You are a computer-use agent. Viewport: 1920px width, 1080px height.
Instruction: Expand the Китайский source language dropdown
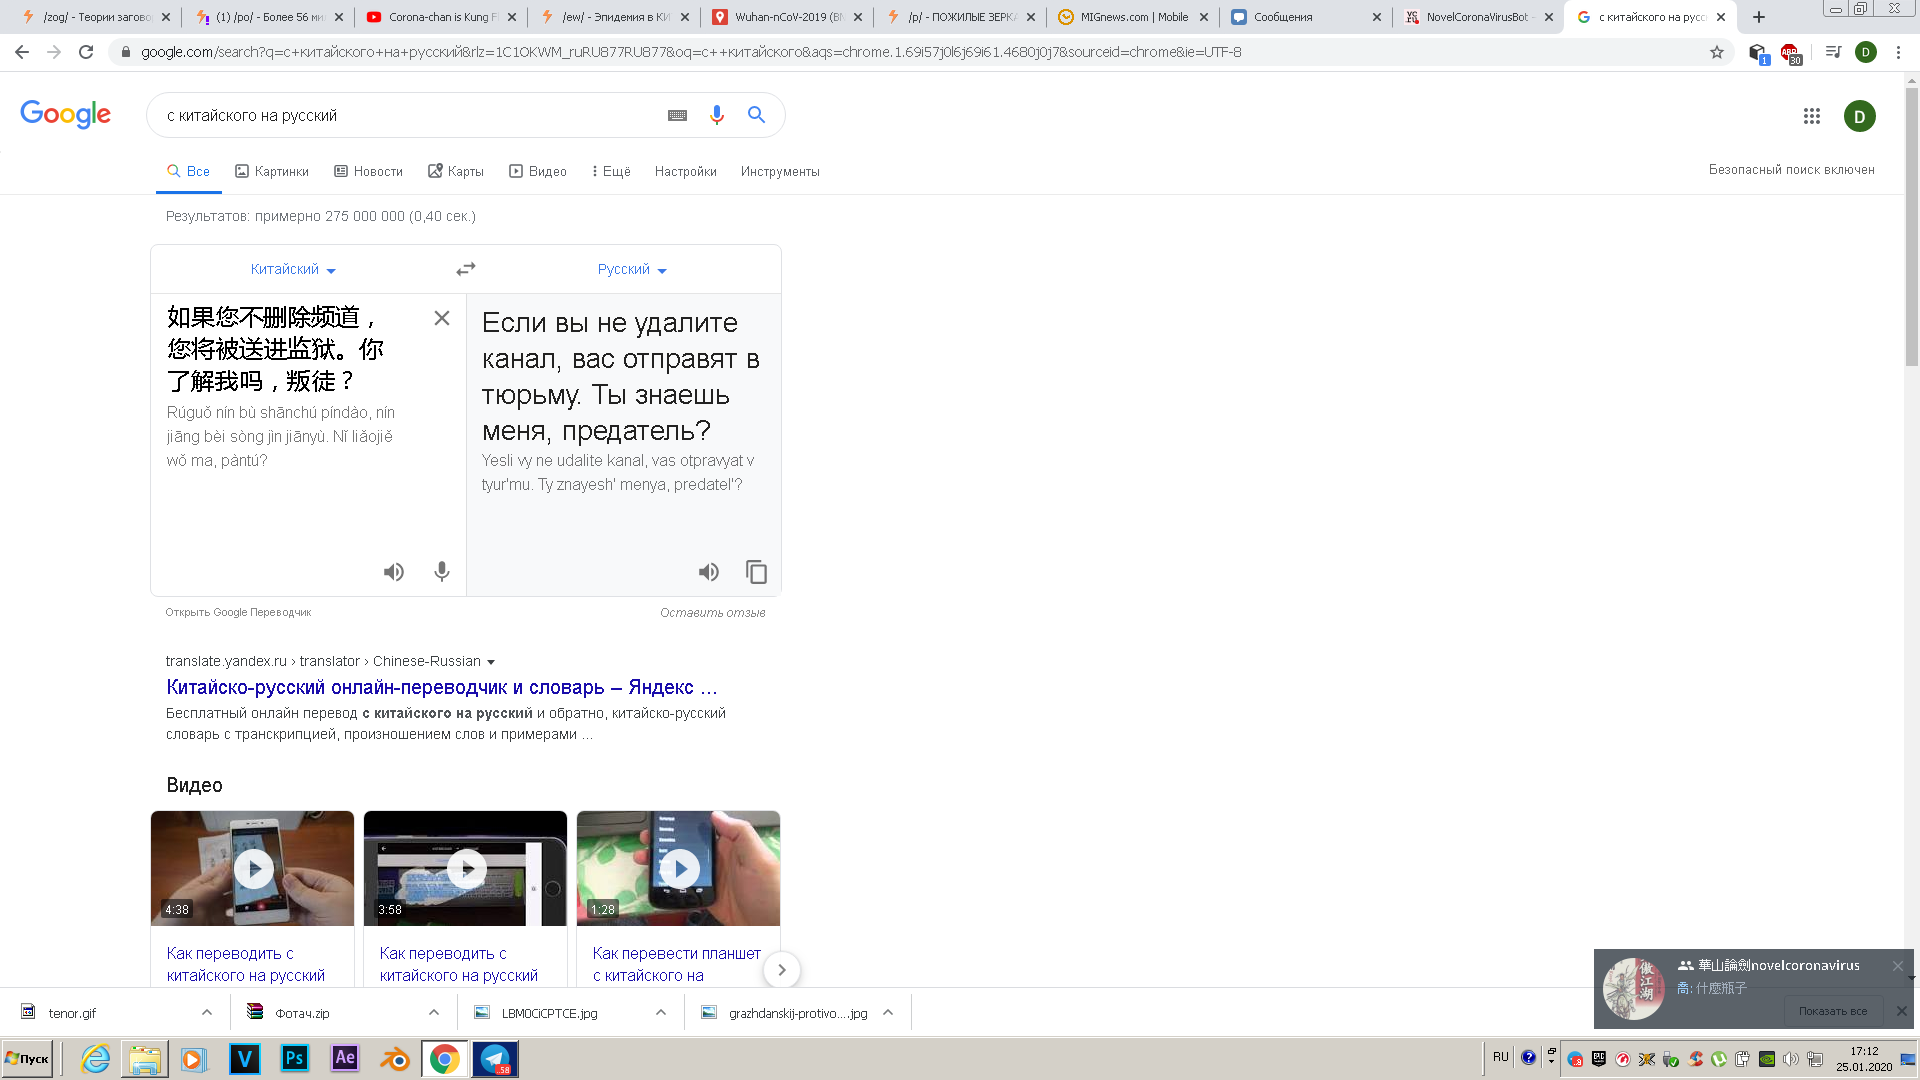click(x=293, y=270)
